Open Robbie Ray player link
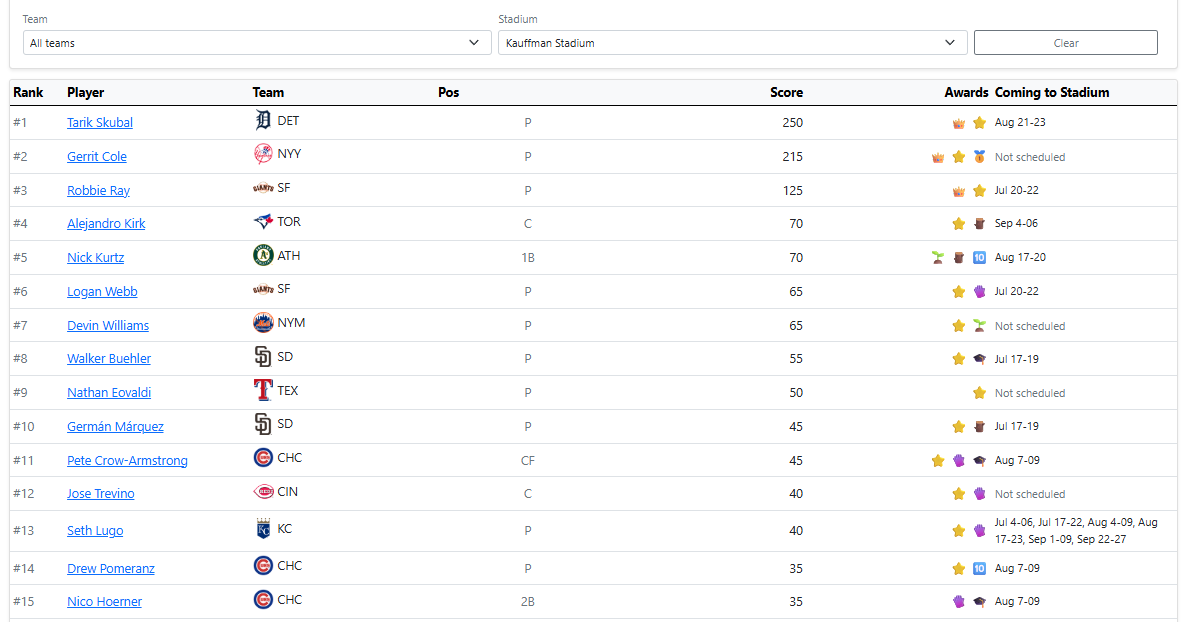 [98, 190]
